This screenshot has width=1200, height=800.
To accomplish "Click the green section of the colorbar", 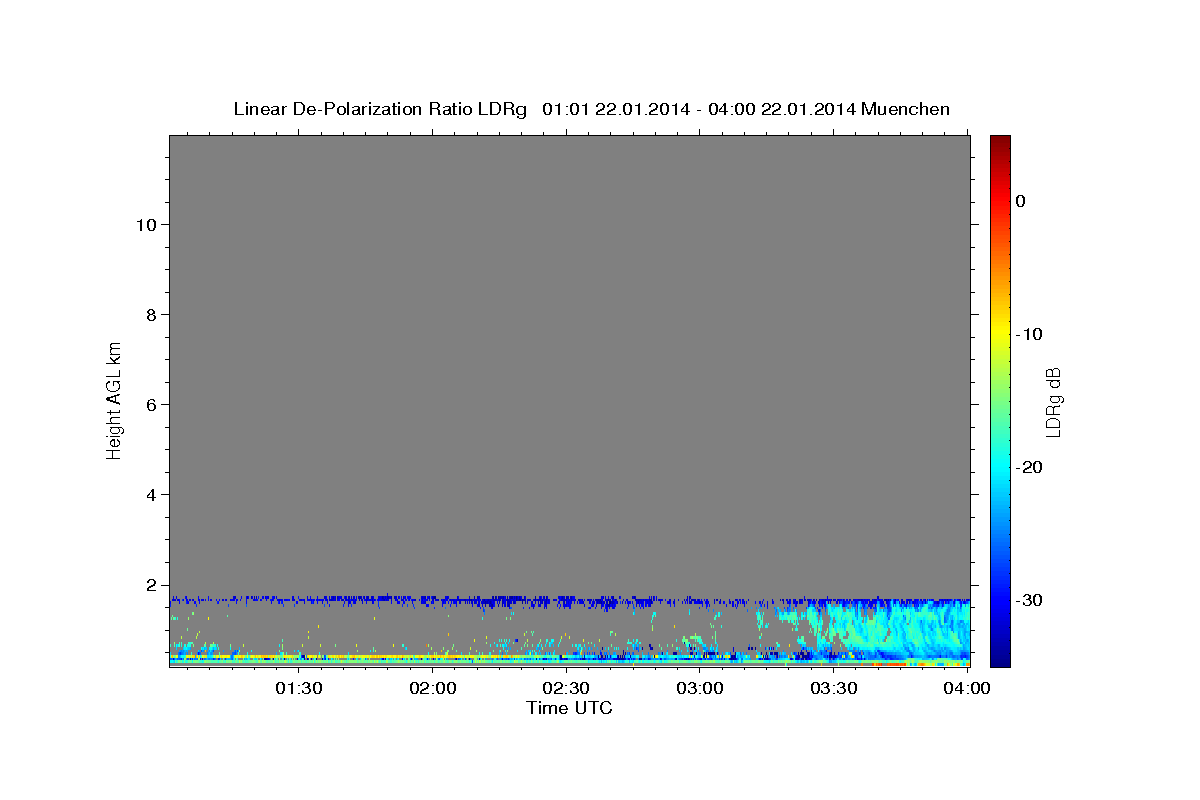I will tap(1000, 400).
